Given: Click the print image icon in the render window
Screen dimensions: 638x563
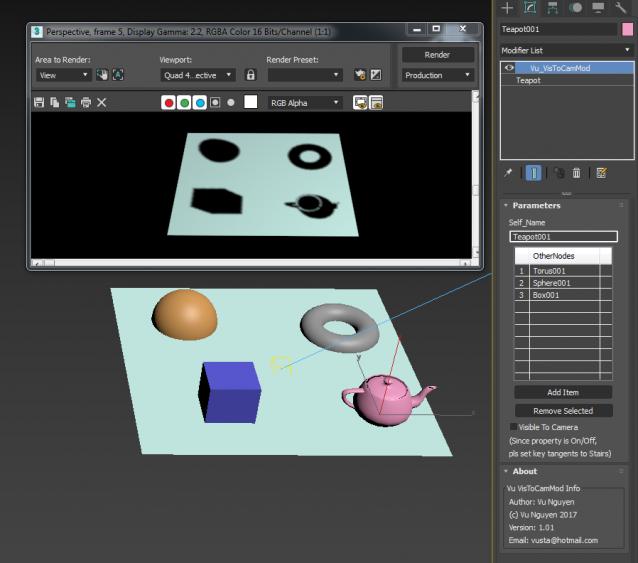Looking at the screenshot, I should pos(85,102).
